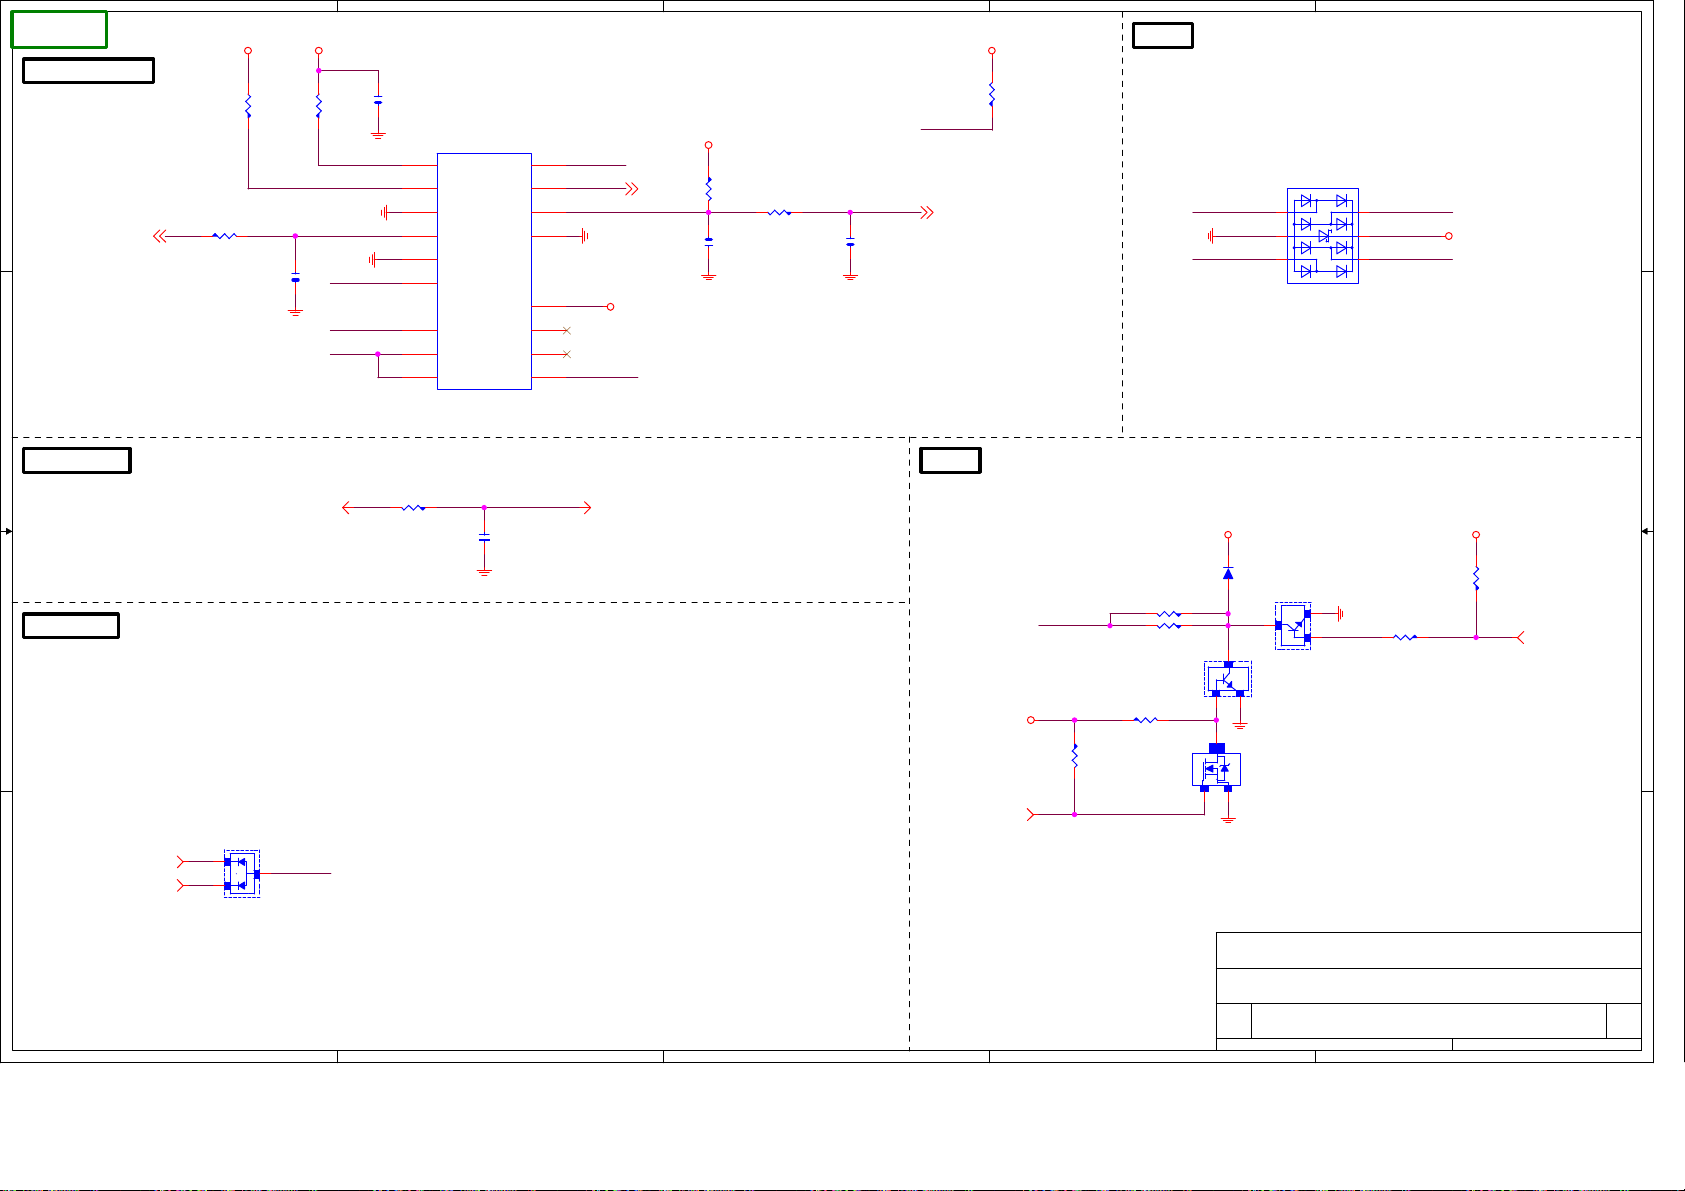The image size is (1685, 1191).
Task: Click the left-pointing double-arrow off-page connector
Action: pyautogui.click(x=158, y=236)
